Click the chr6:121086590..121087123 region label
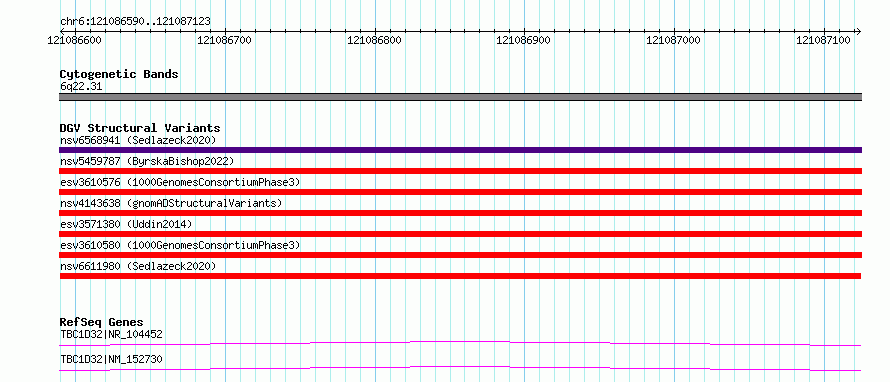Viewport: 890px width, 382px height. click(135, 21)
